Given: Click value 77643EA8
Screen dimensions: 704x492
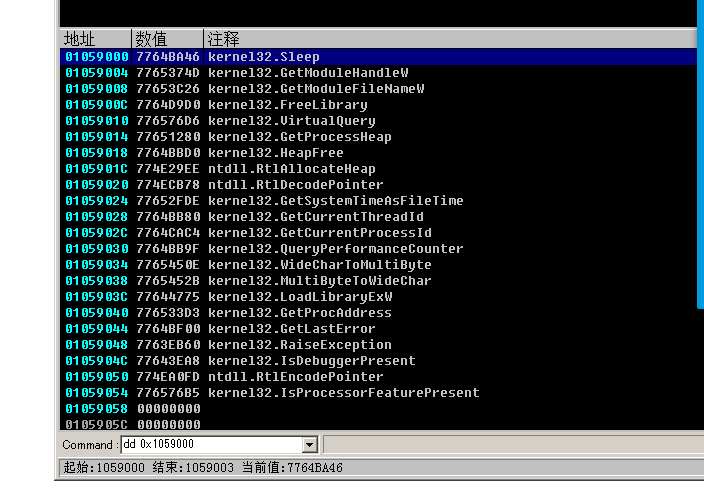Looking at the screenshot, I should coord(168,360).
